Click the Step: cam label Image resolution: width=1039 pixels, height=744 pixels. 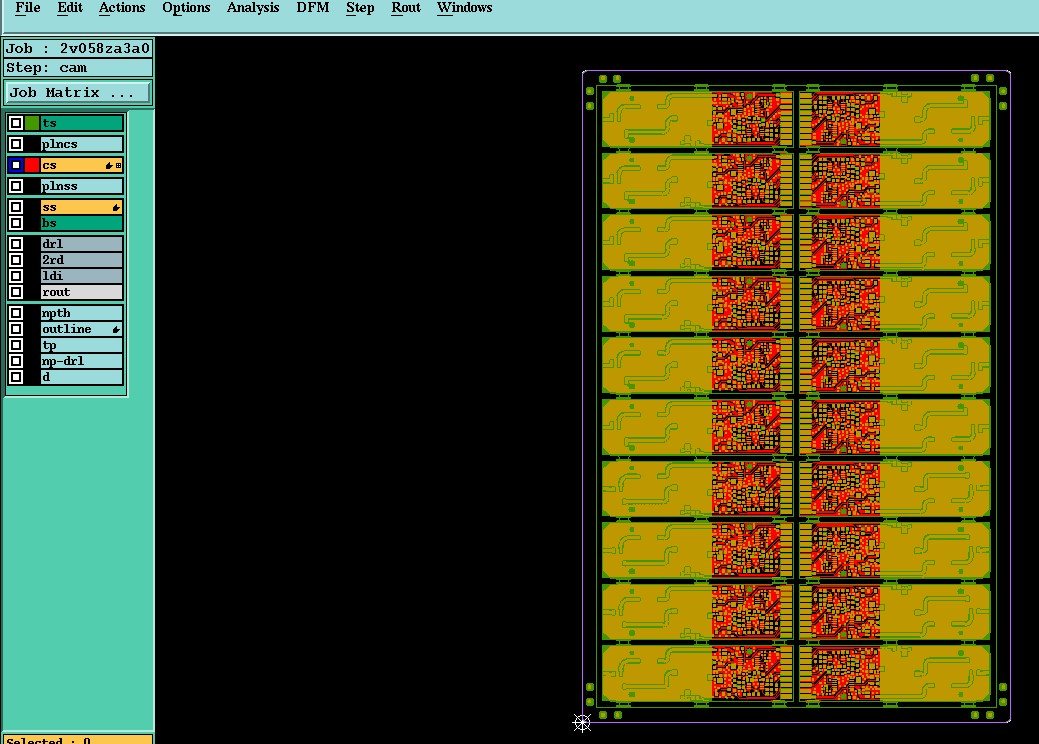(78, 68)
